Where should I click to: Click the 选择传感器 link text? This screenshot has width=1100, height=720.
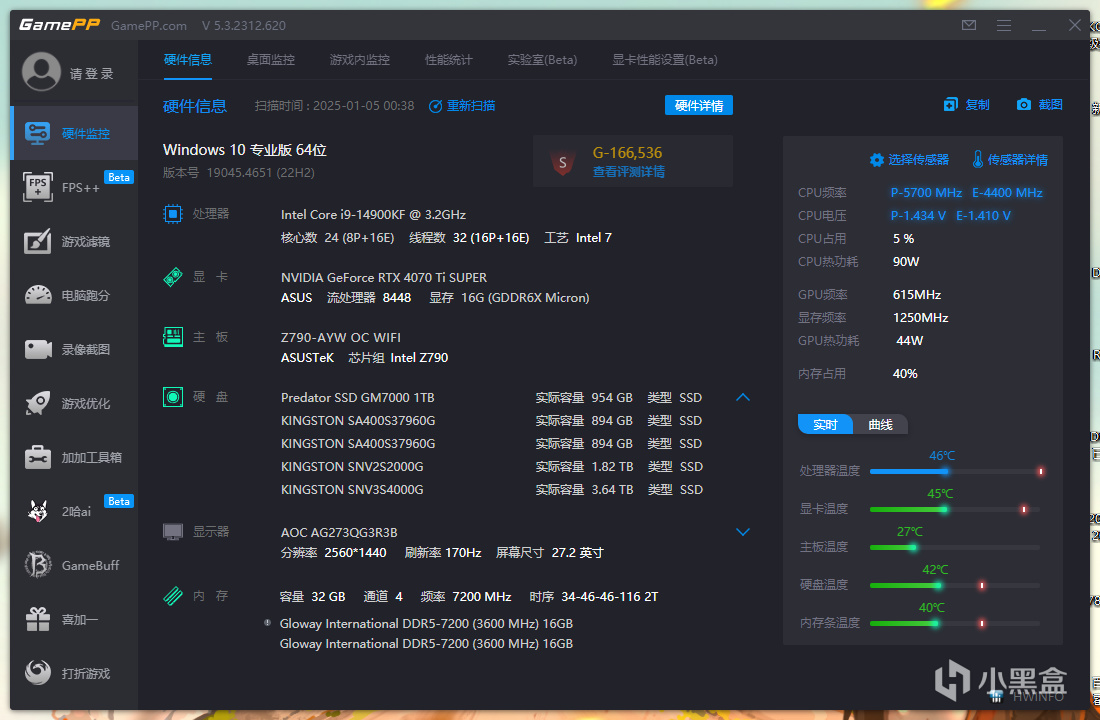(x=918, y=160)
